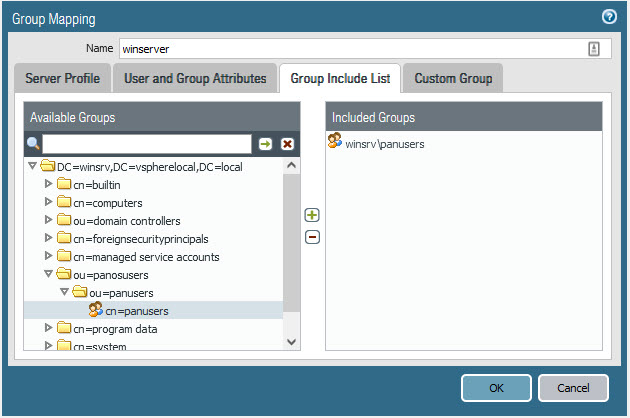Switch to the Custom Group tab
Screen dimensions: 630x418
[454, 78]
